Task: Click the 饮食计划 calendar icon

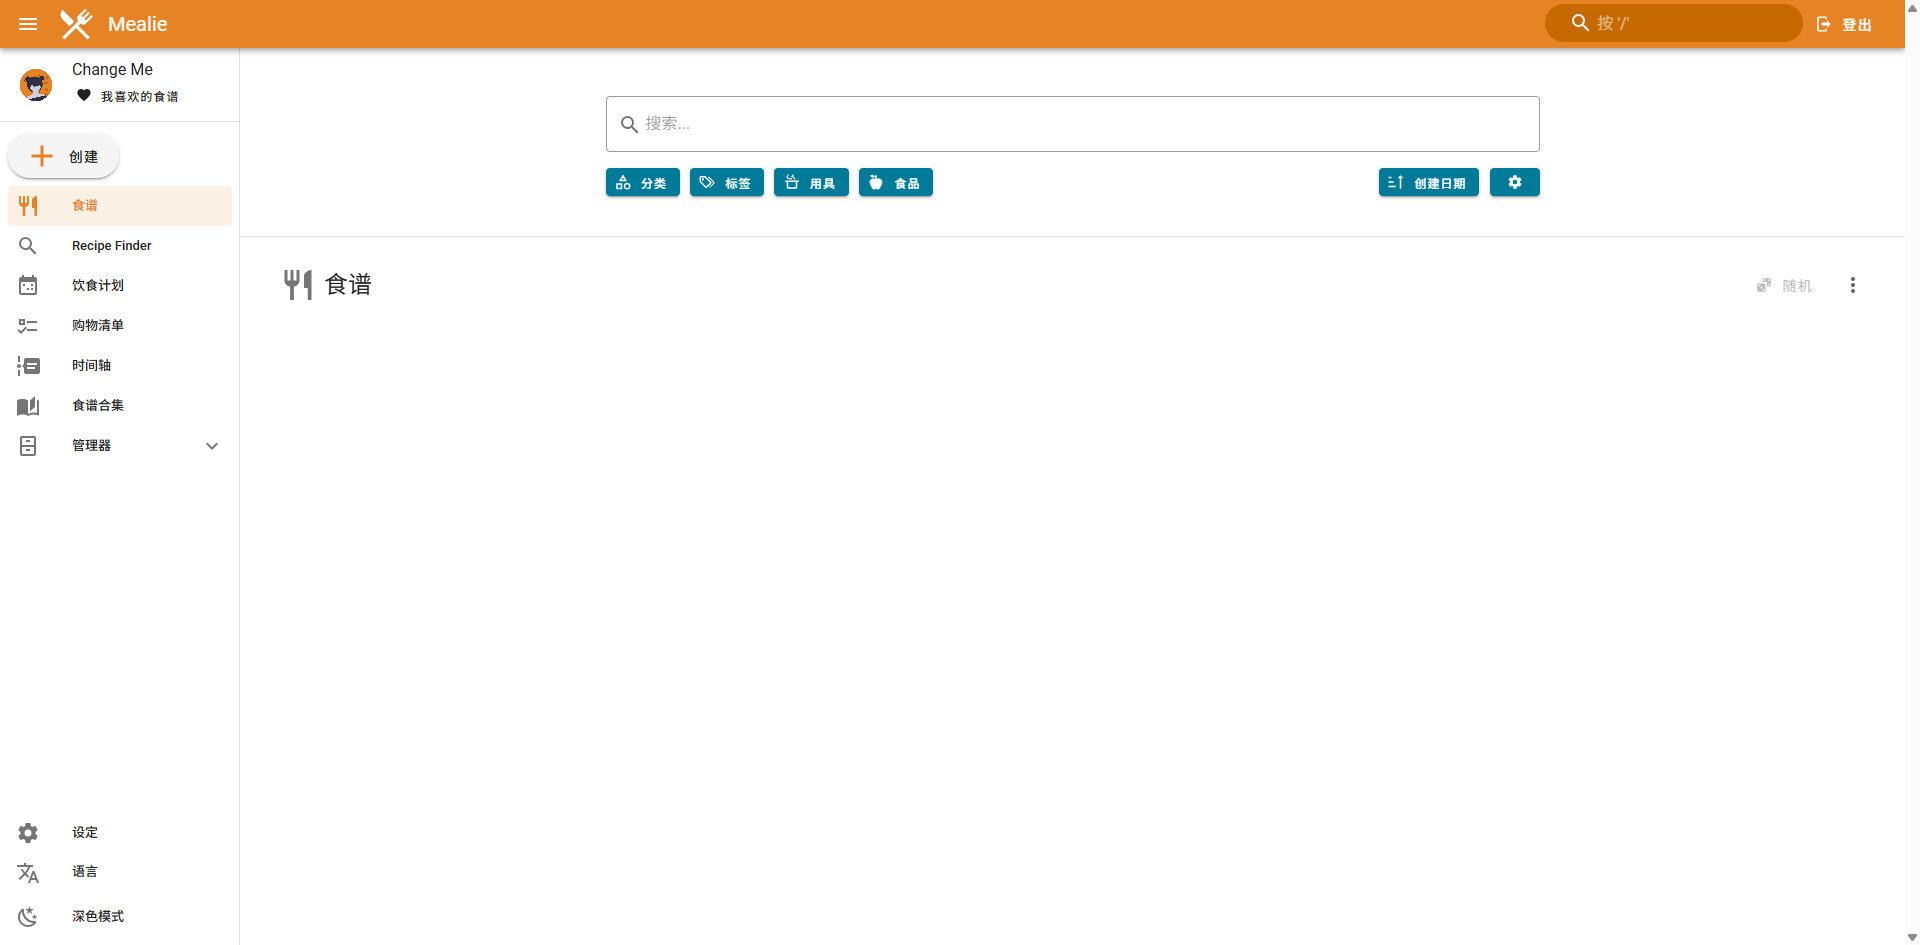Action: coord(28,286)
